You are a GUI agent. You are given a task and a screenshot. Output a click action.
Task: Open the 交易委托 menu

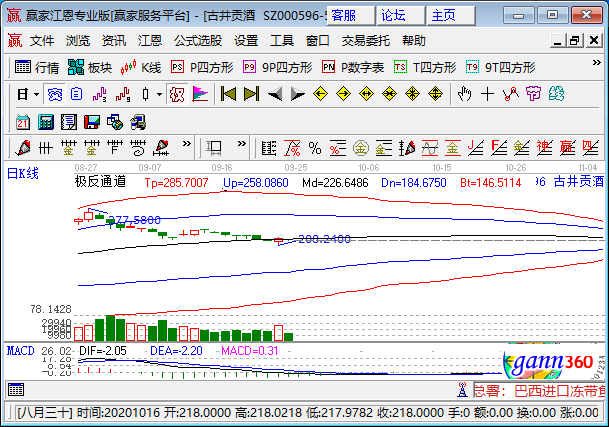(x=365, y=40)
